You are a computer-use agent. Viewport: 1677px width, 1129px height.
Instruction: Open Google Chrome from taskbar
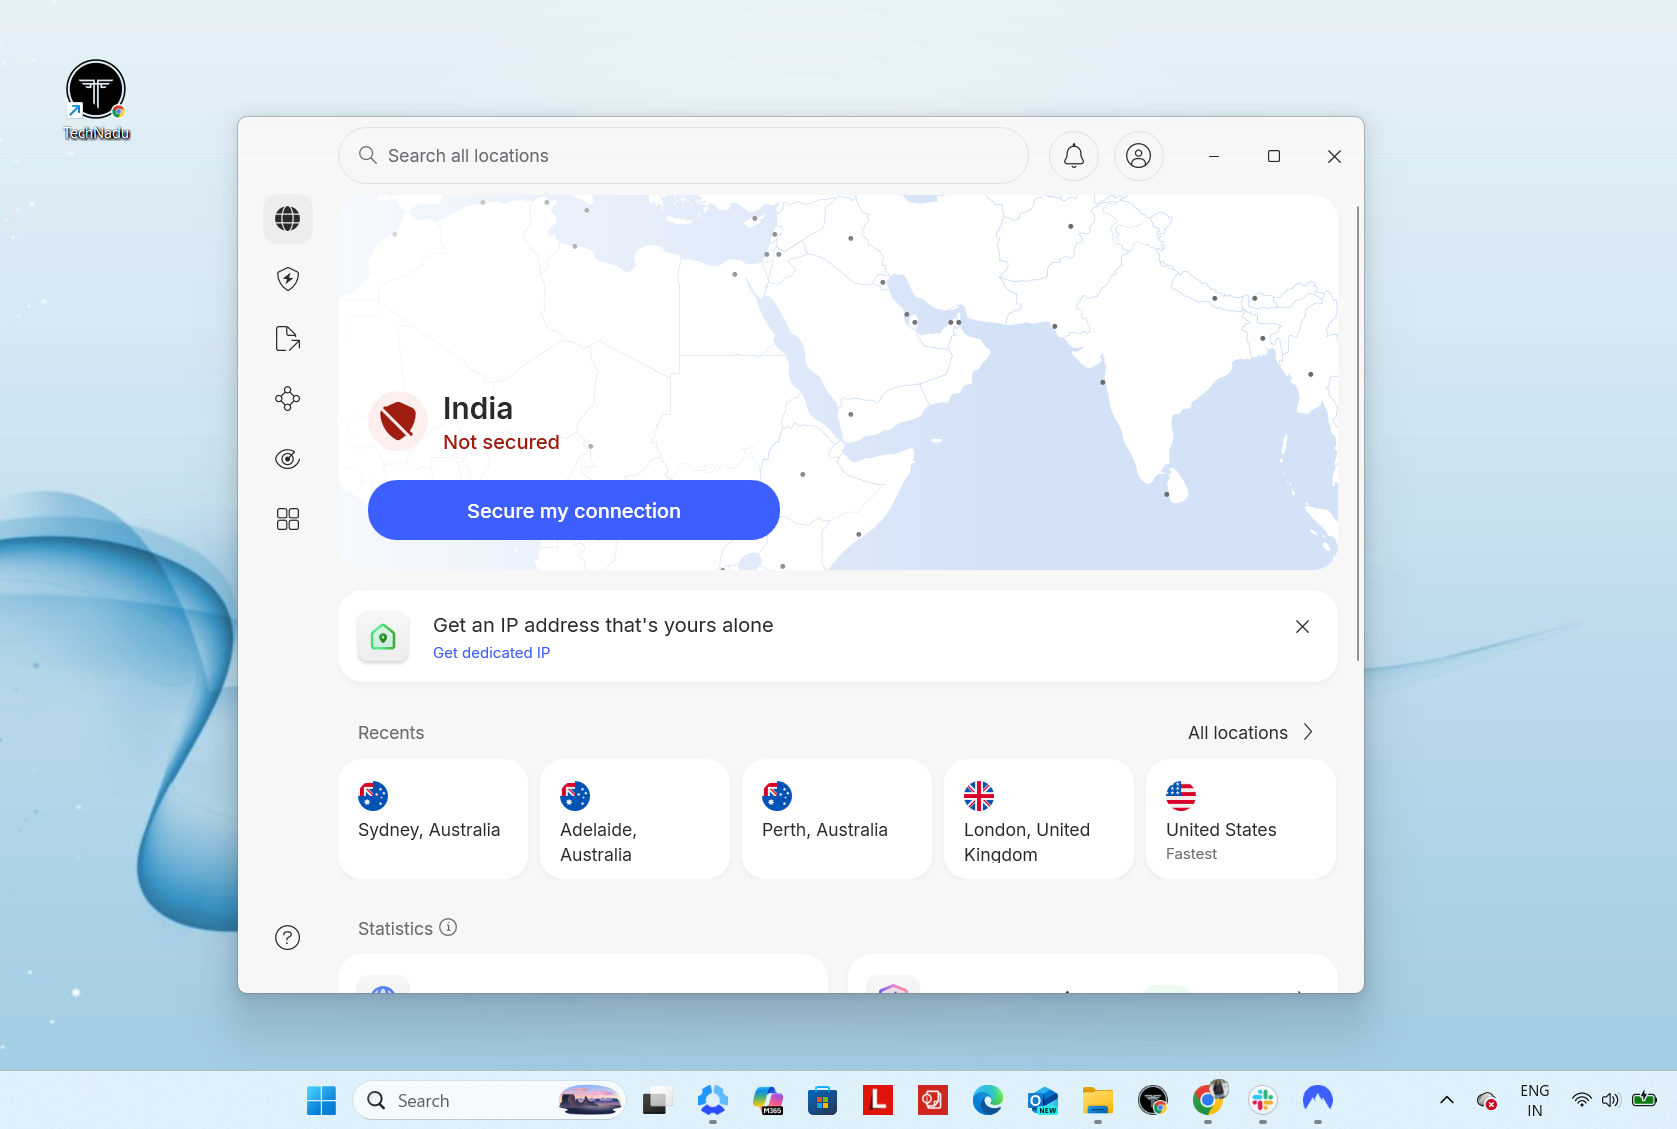(x=1208, y=1100)
